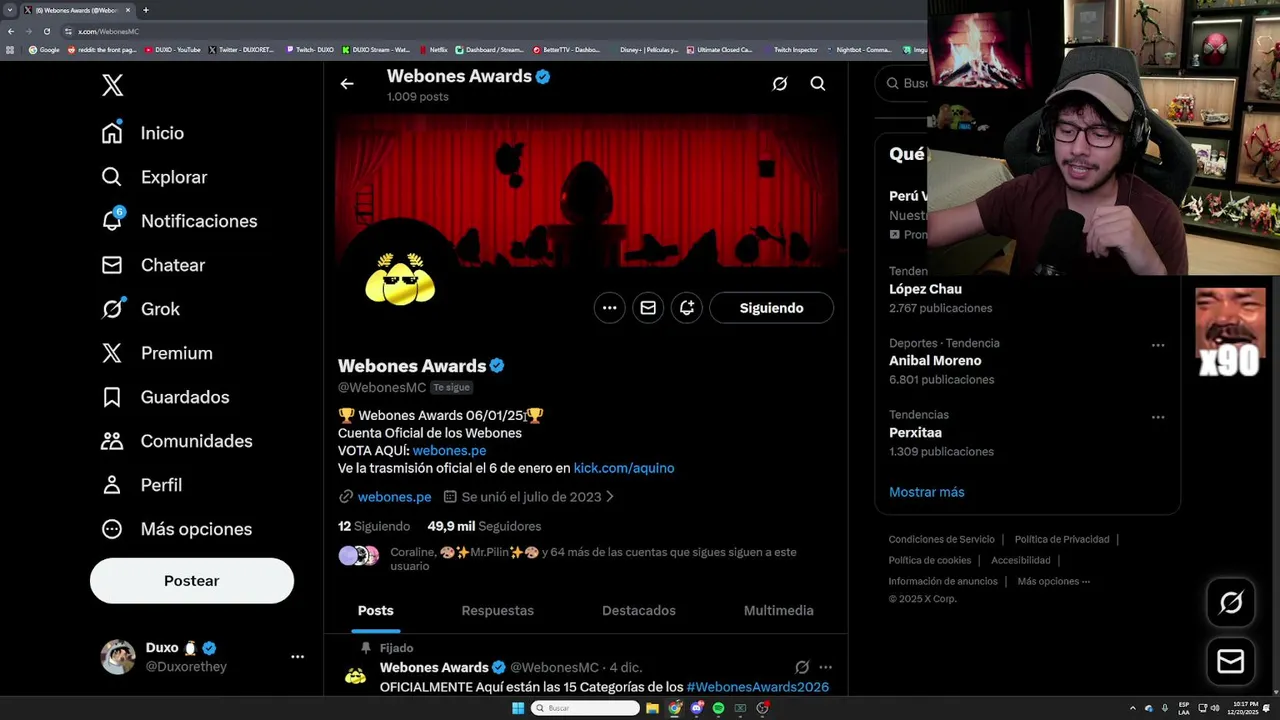The image size is (1280, 720).
Task: Open Condiciones de Servicio footer link
Action: (x=942, y=540)
